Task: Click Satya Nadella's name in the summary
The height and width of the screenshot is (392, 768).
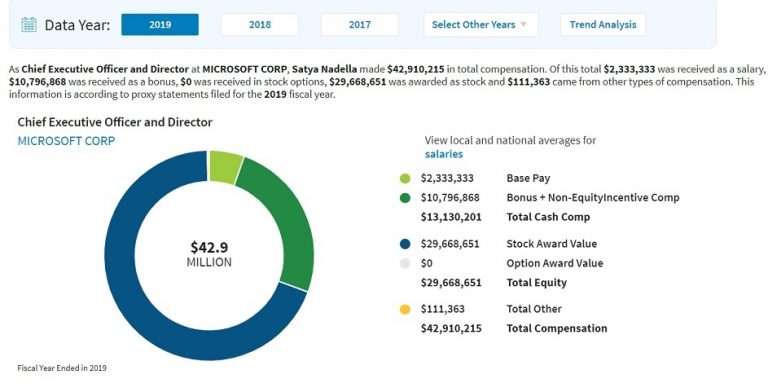Action: (324, 69)
